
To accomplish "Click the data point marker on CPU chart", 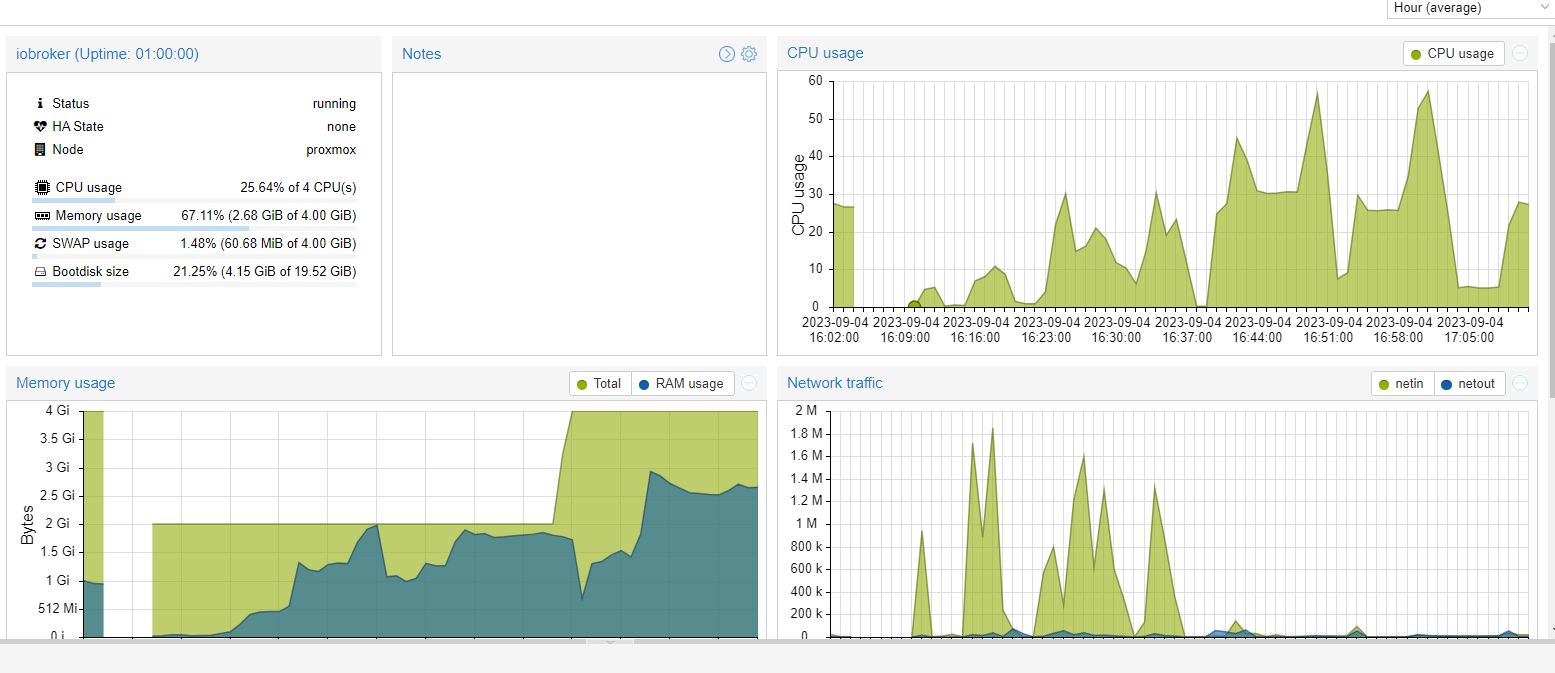I will pos(914,307).
